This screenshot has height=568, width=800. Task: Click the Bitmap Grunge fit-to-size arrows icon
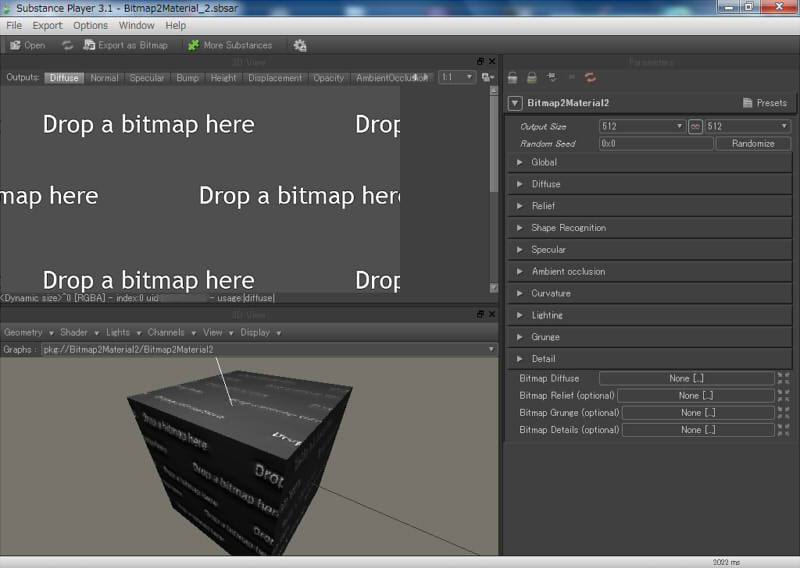pos(783,413)
